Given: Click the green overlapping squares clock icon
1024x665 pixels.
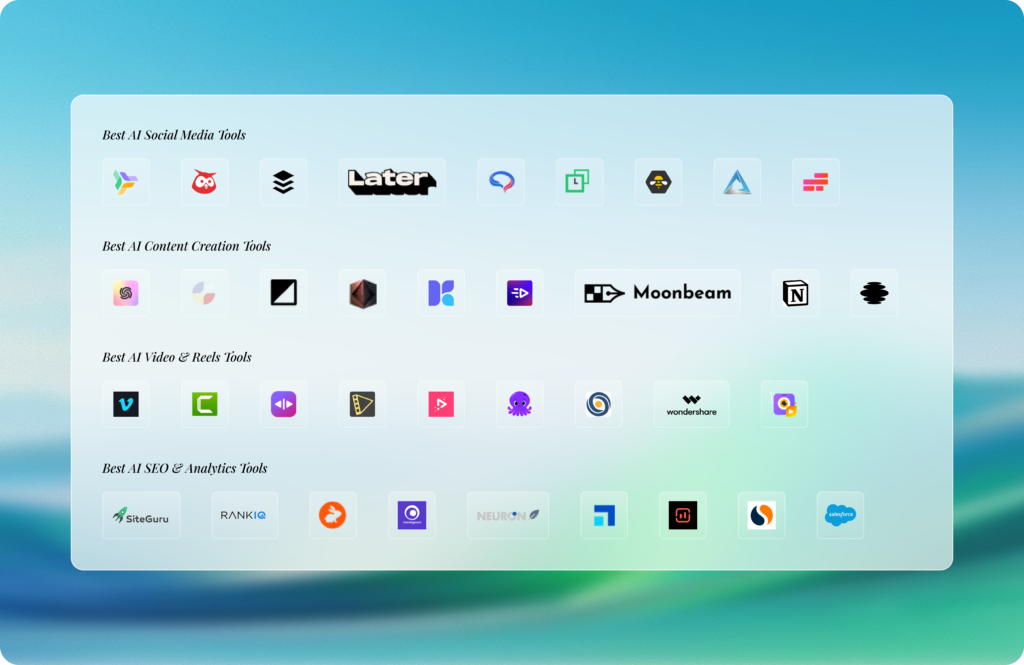Looking at the screenshot, I should tap(579, 182).
